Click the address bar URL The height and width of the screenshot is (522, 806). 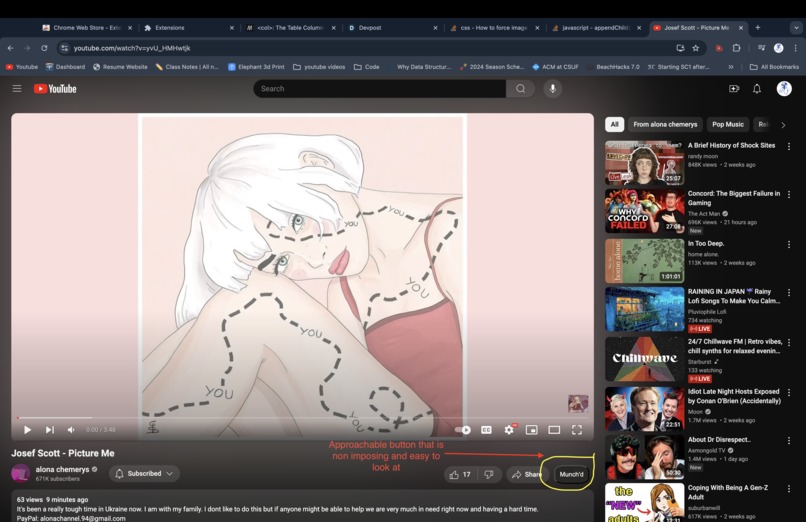point(132,48)
